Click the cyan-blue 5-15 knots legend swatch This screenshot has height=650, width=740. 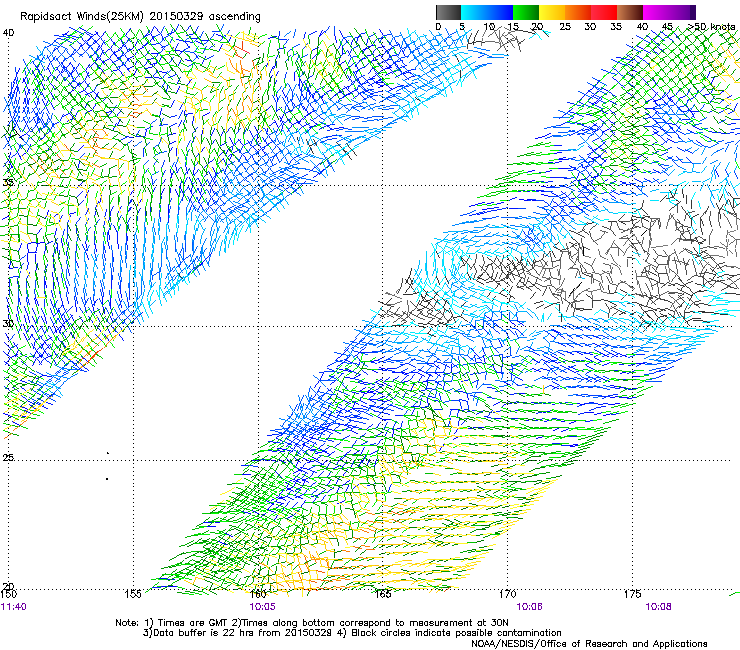487,12
